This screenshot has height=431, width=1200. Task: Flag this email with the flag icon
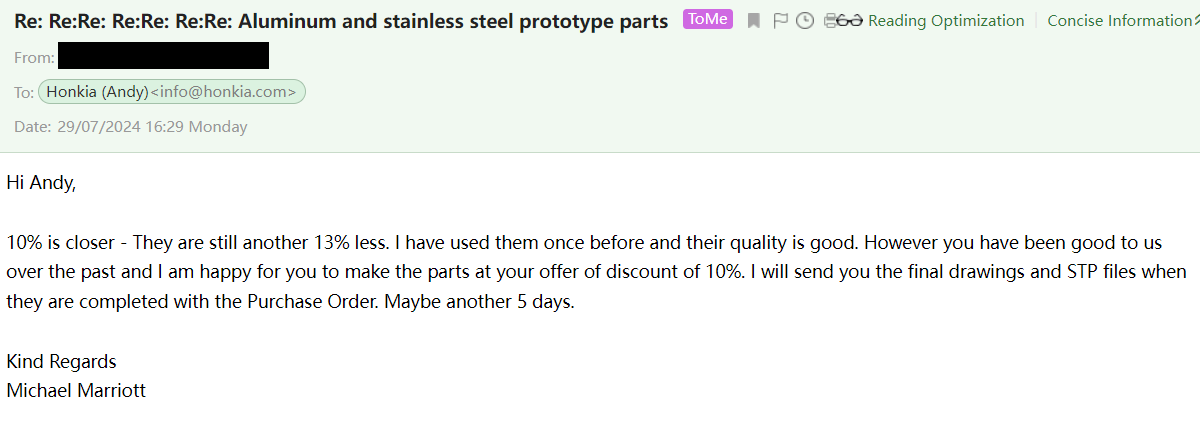pyautogui.click(x=780, y=20)
